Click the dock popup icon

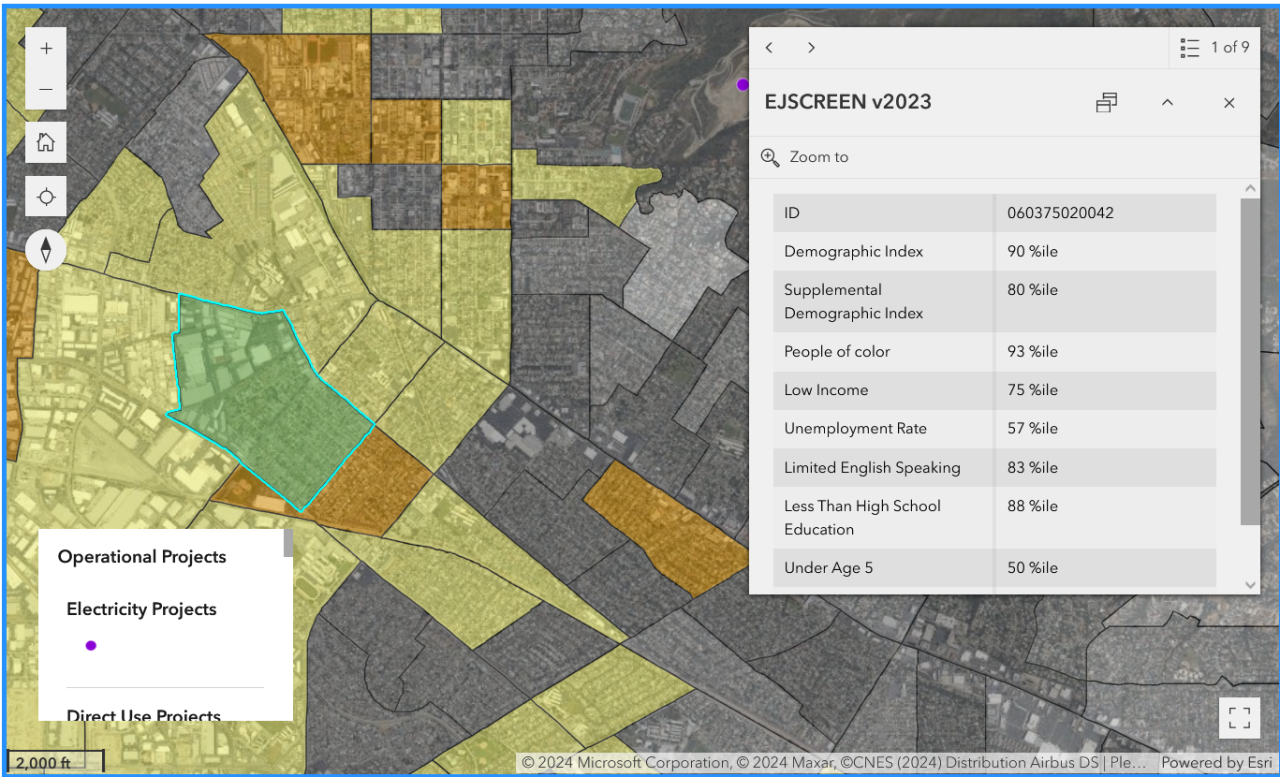[1106, 102]
